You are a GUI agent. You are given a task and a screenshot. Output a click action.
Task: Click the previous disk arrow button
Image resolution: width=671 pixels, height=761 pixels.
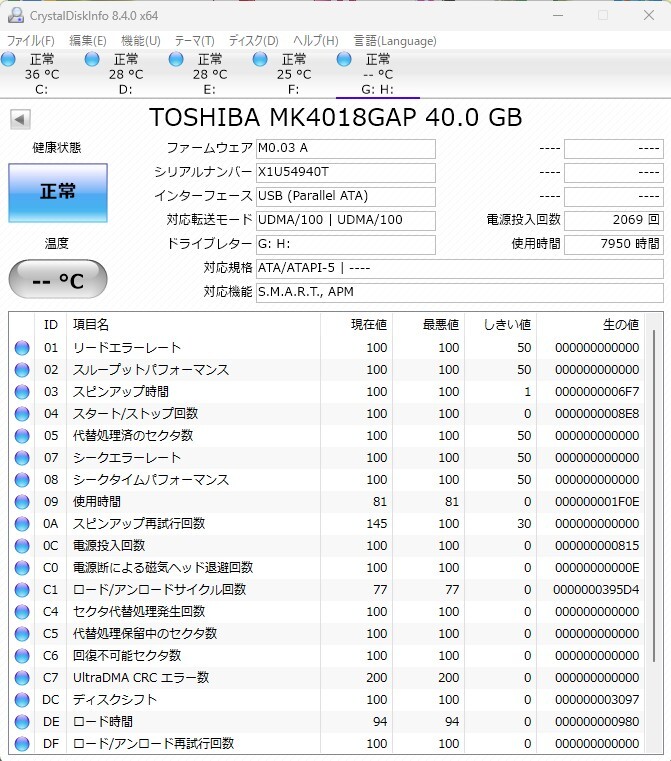coord(19,119)
